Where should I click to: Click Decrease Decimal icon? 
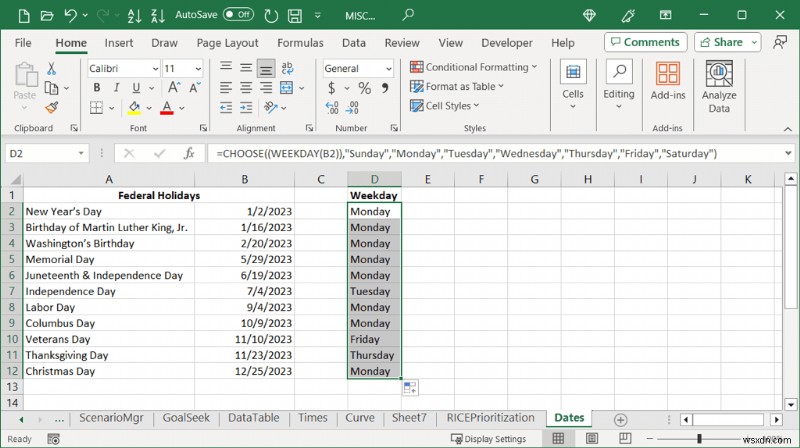coord(352,108)
